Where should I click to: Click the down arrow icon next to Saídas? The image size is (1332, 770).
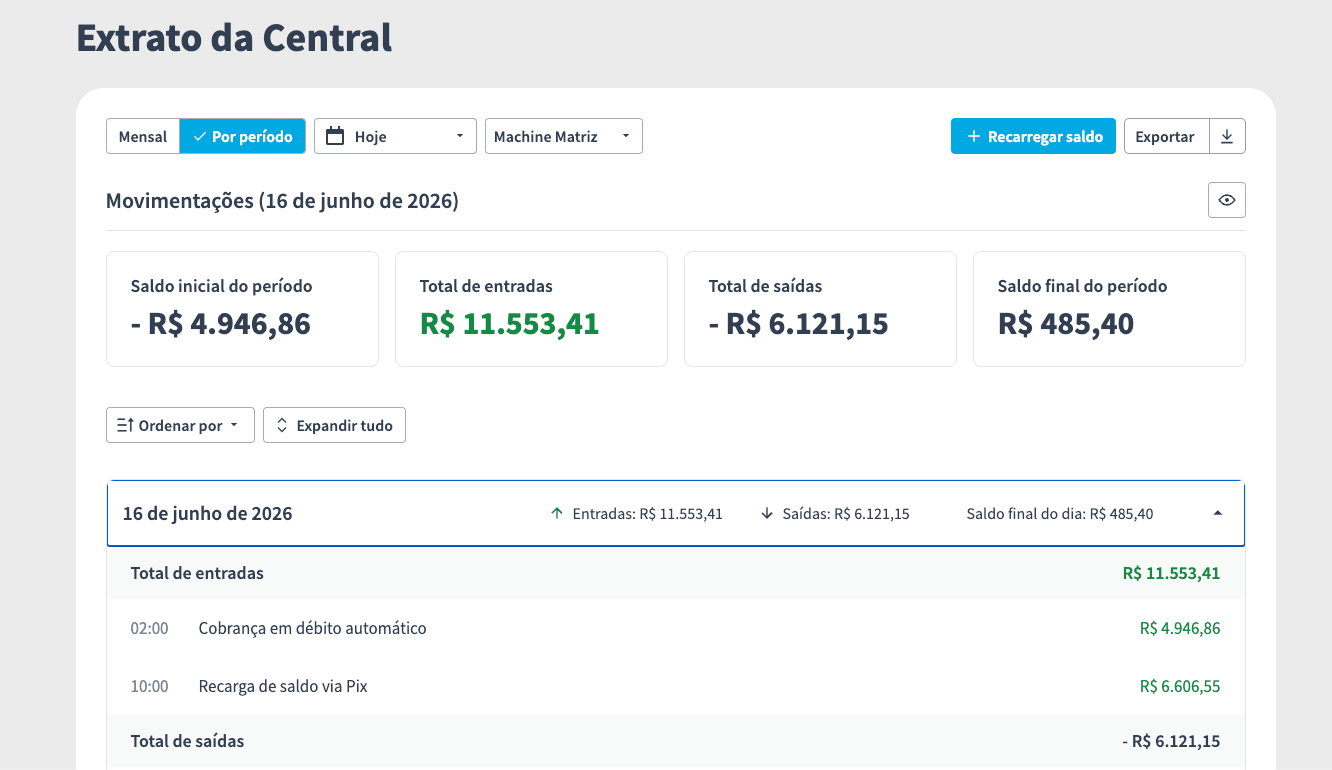click(767, 513)
